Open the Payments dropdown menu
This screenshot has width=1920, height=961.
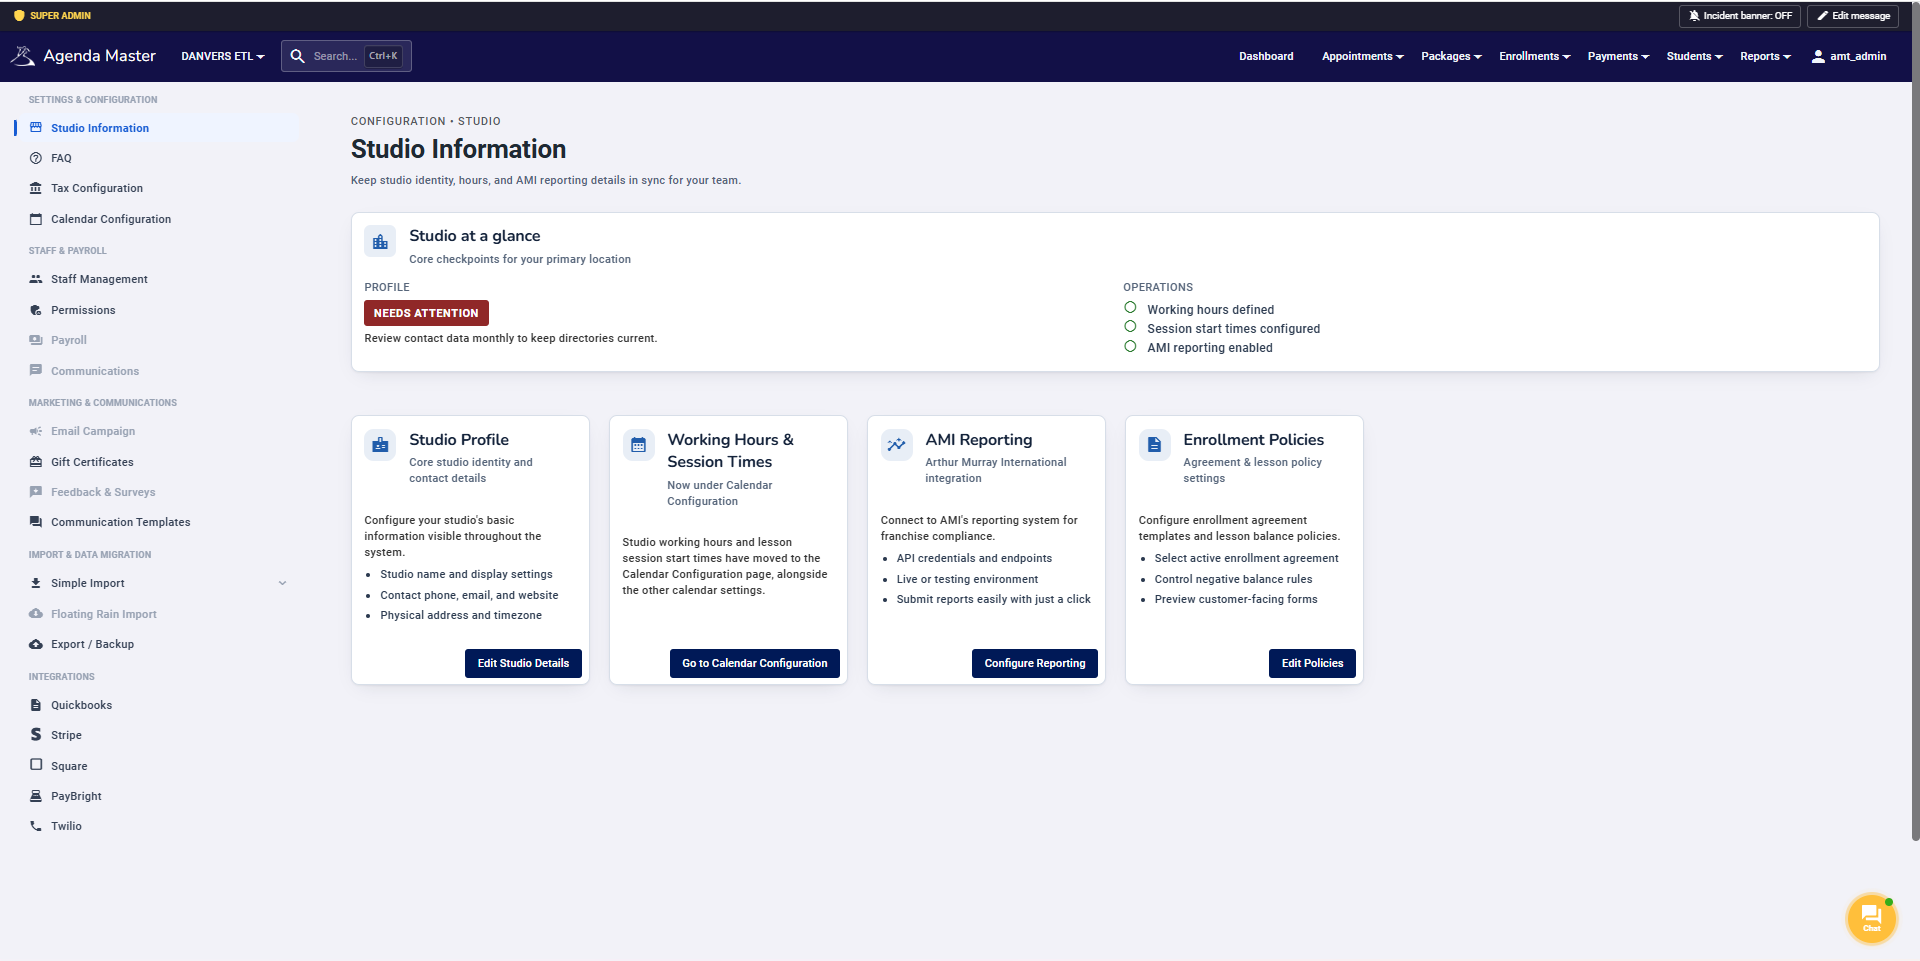click(1618, 56)
